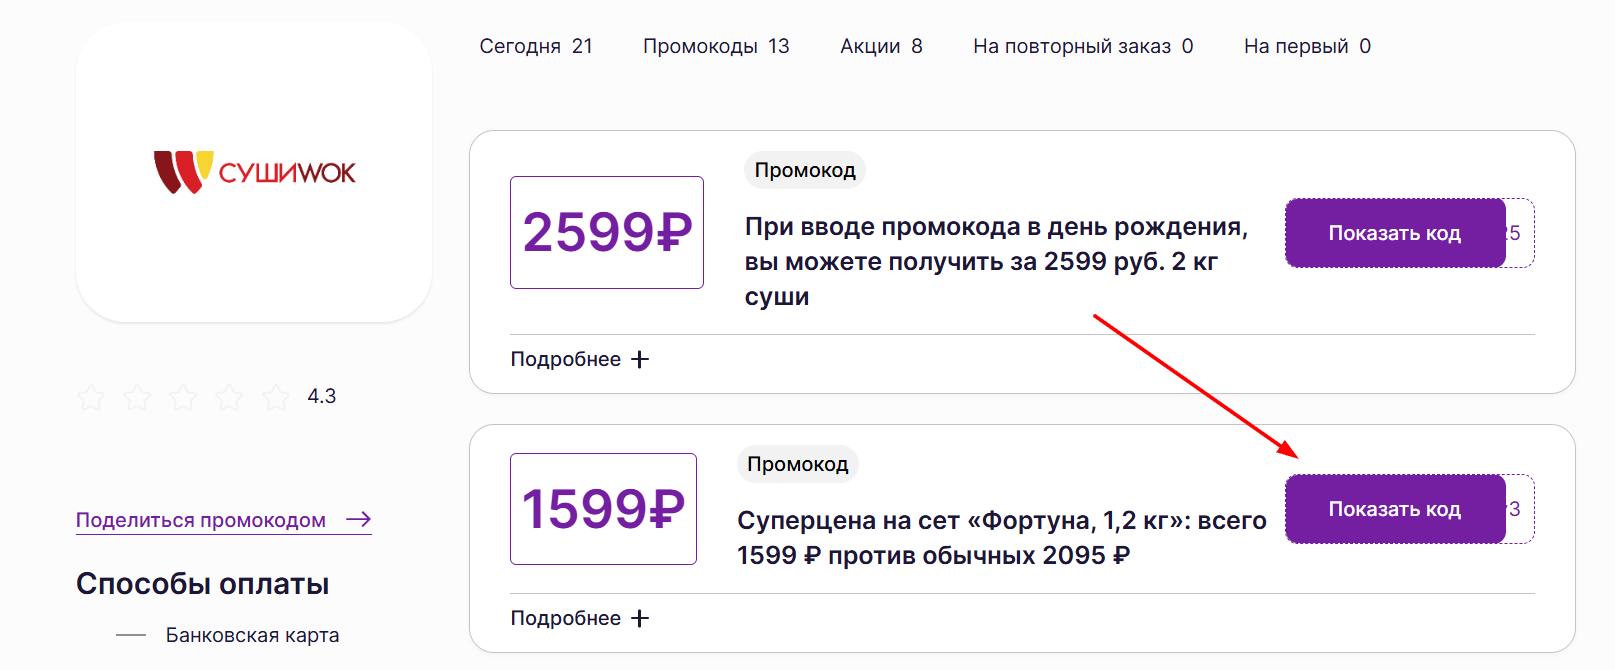Click Показать код for the birthday promo
Image resolution: width=1615 pixels, height=670 pixels.
(x=1394, y=232)
